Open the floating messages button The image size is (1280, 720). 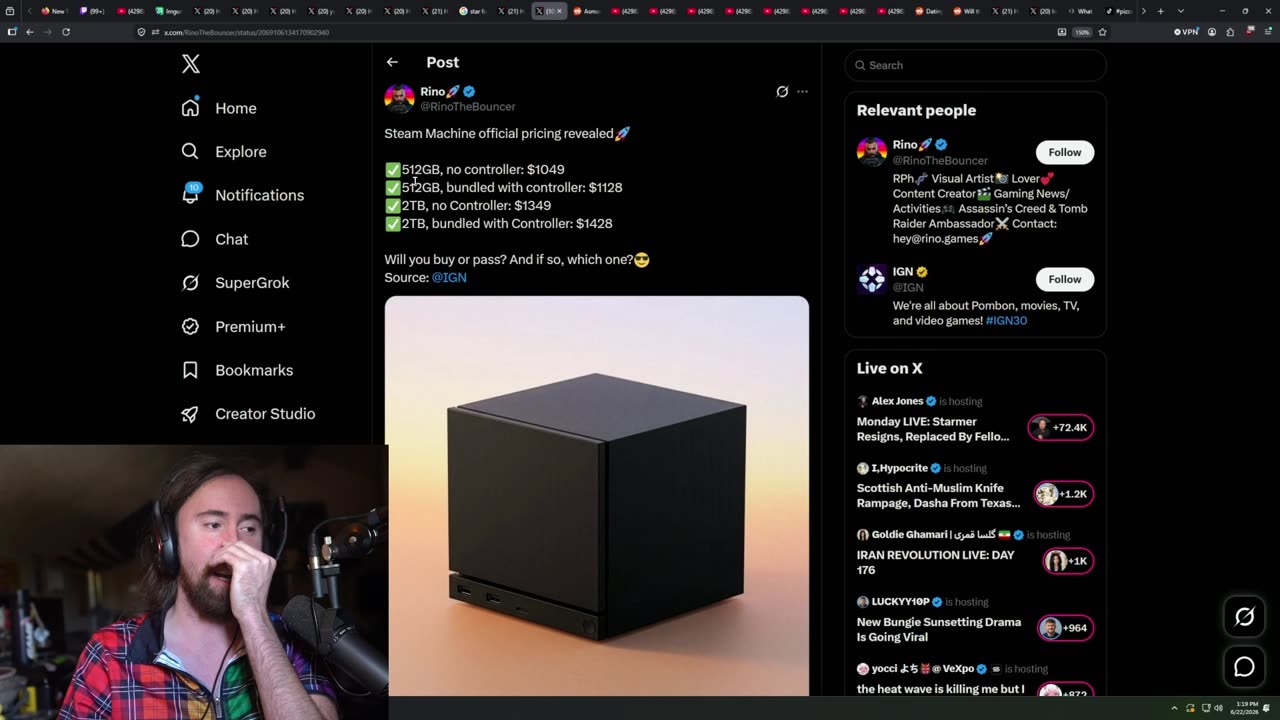point(1244,667)
